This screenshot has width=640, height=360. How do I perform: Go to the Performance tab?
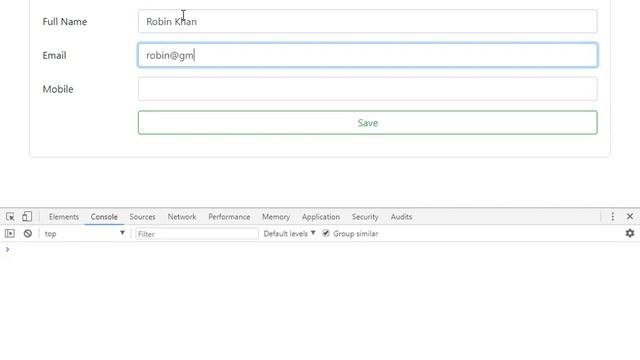[x=229, y=217]
